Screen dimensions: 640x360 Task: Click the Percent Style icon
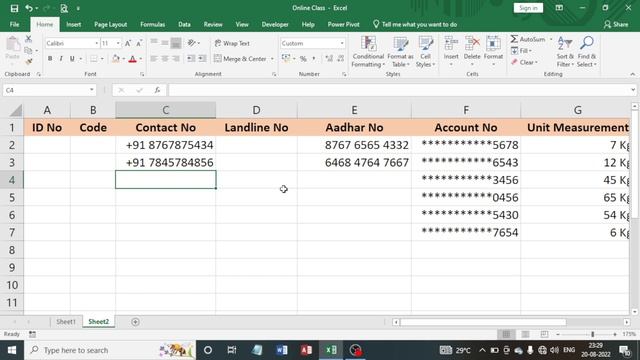[303, 59]
